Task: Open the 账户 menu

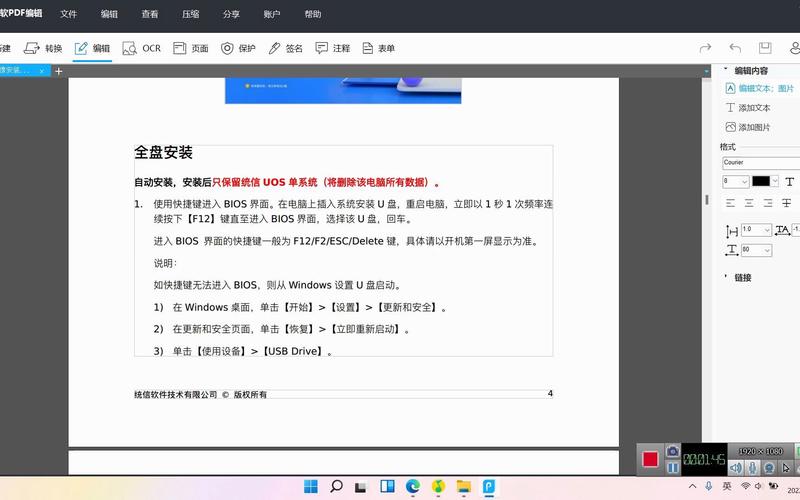Action: pos(272,14)
